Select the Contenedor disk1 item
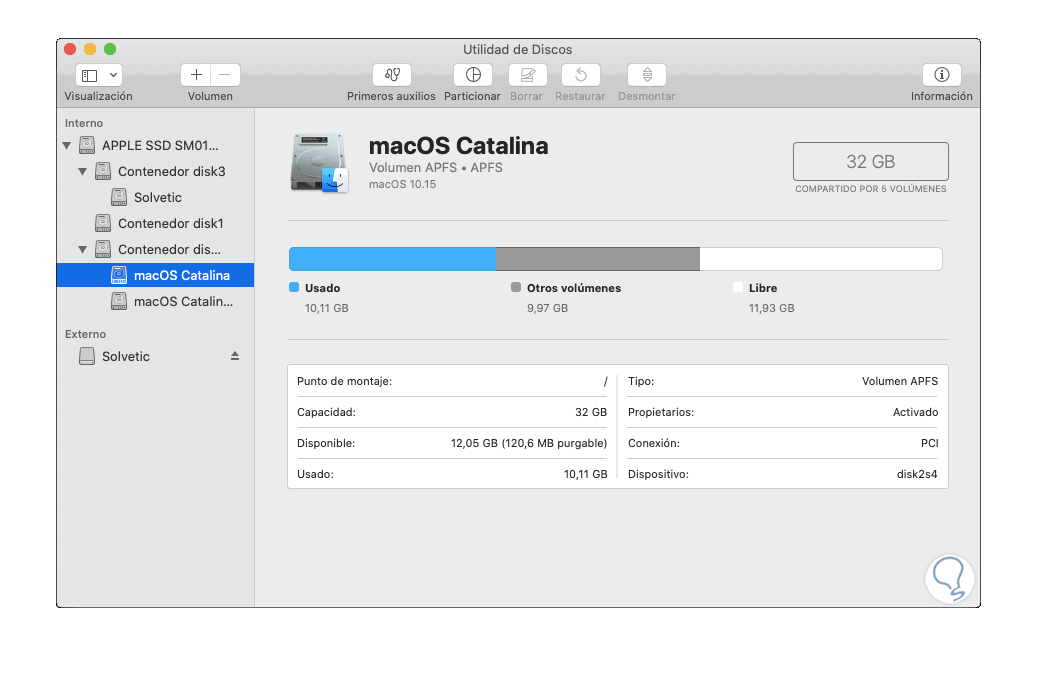Screen dimensions: 1037x682 click(170, 223)
